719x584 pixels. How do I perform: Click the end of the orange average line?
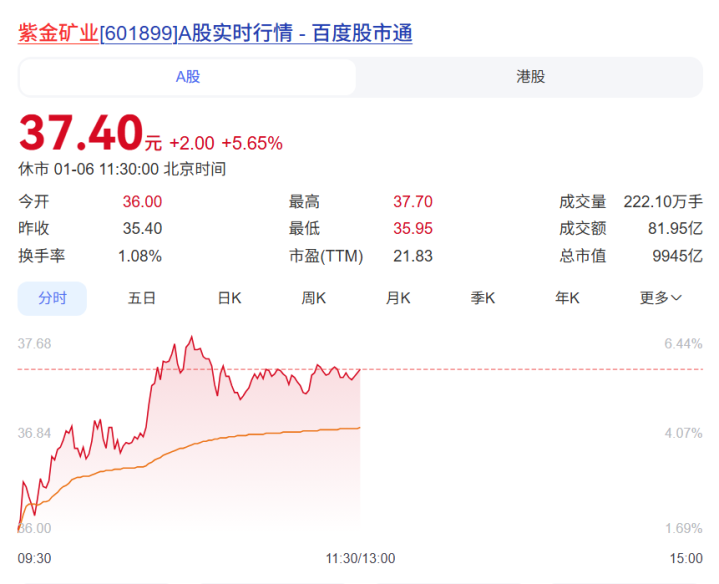pos(360,428)
